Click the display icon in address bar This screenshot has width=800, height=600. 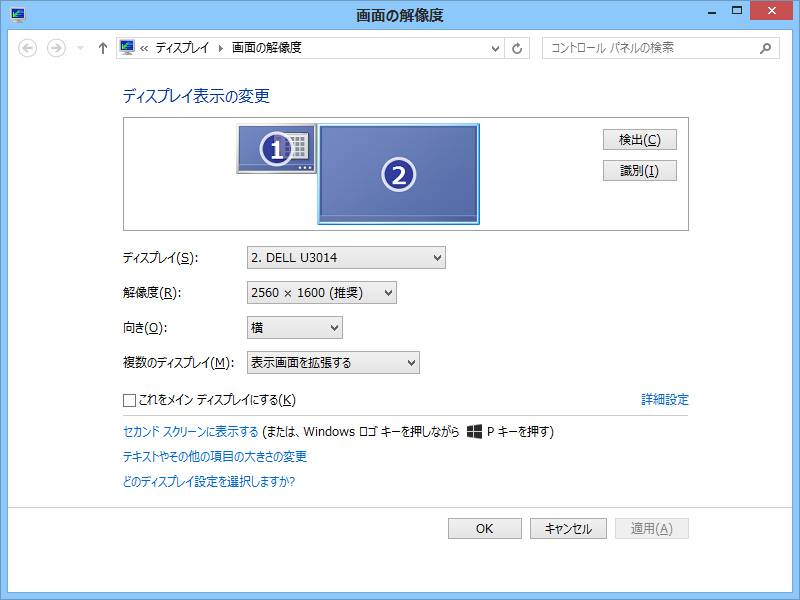(127, 48)
